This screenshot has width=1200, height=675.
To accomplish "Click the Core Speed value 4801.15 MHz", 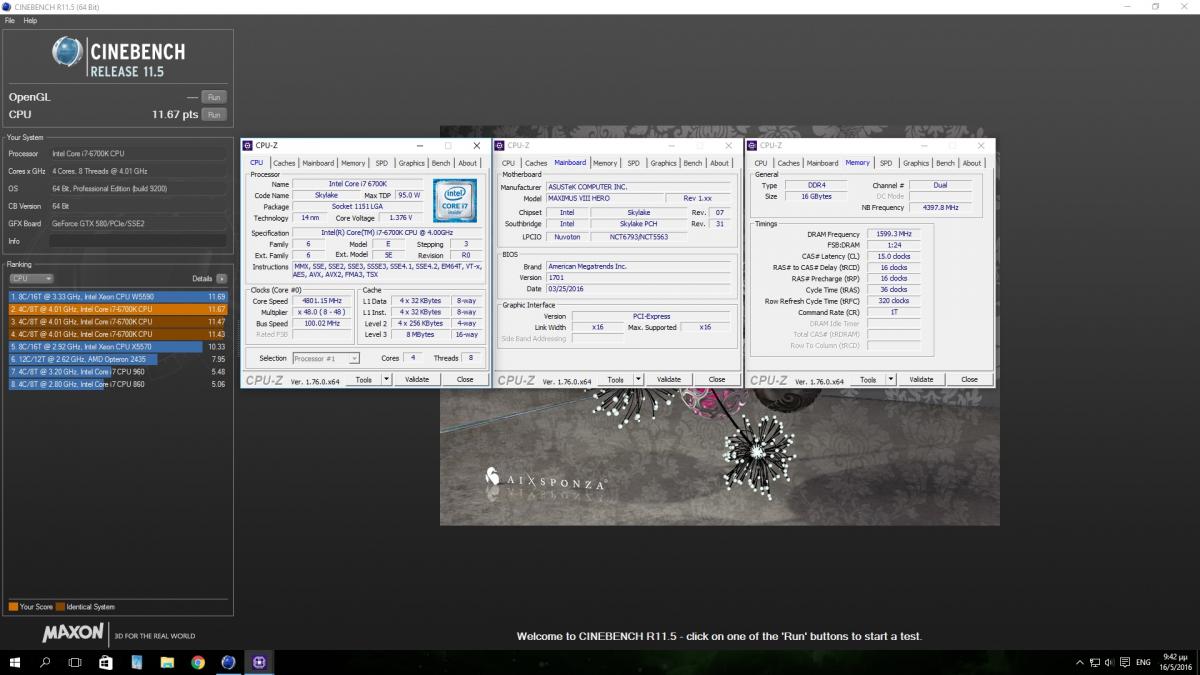I will click(321, 301).
